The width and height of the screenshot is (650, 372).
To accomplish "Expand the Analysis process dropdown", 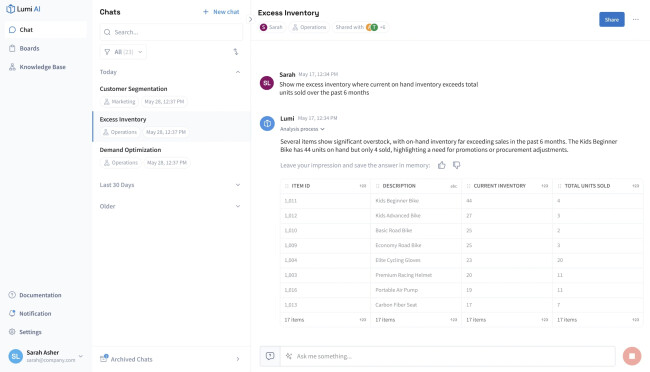I will (302, 129).
